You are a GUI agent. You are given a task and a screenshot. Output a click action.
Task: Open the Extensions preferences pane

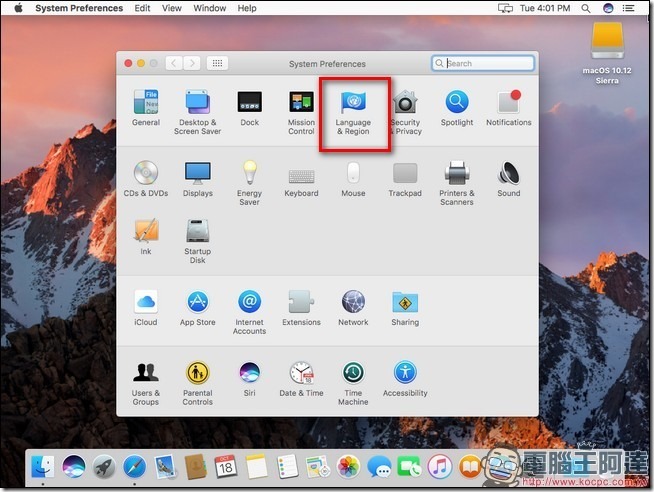coord(301,308)
